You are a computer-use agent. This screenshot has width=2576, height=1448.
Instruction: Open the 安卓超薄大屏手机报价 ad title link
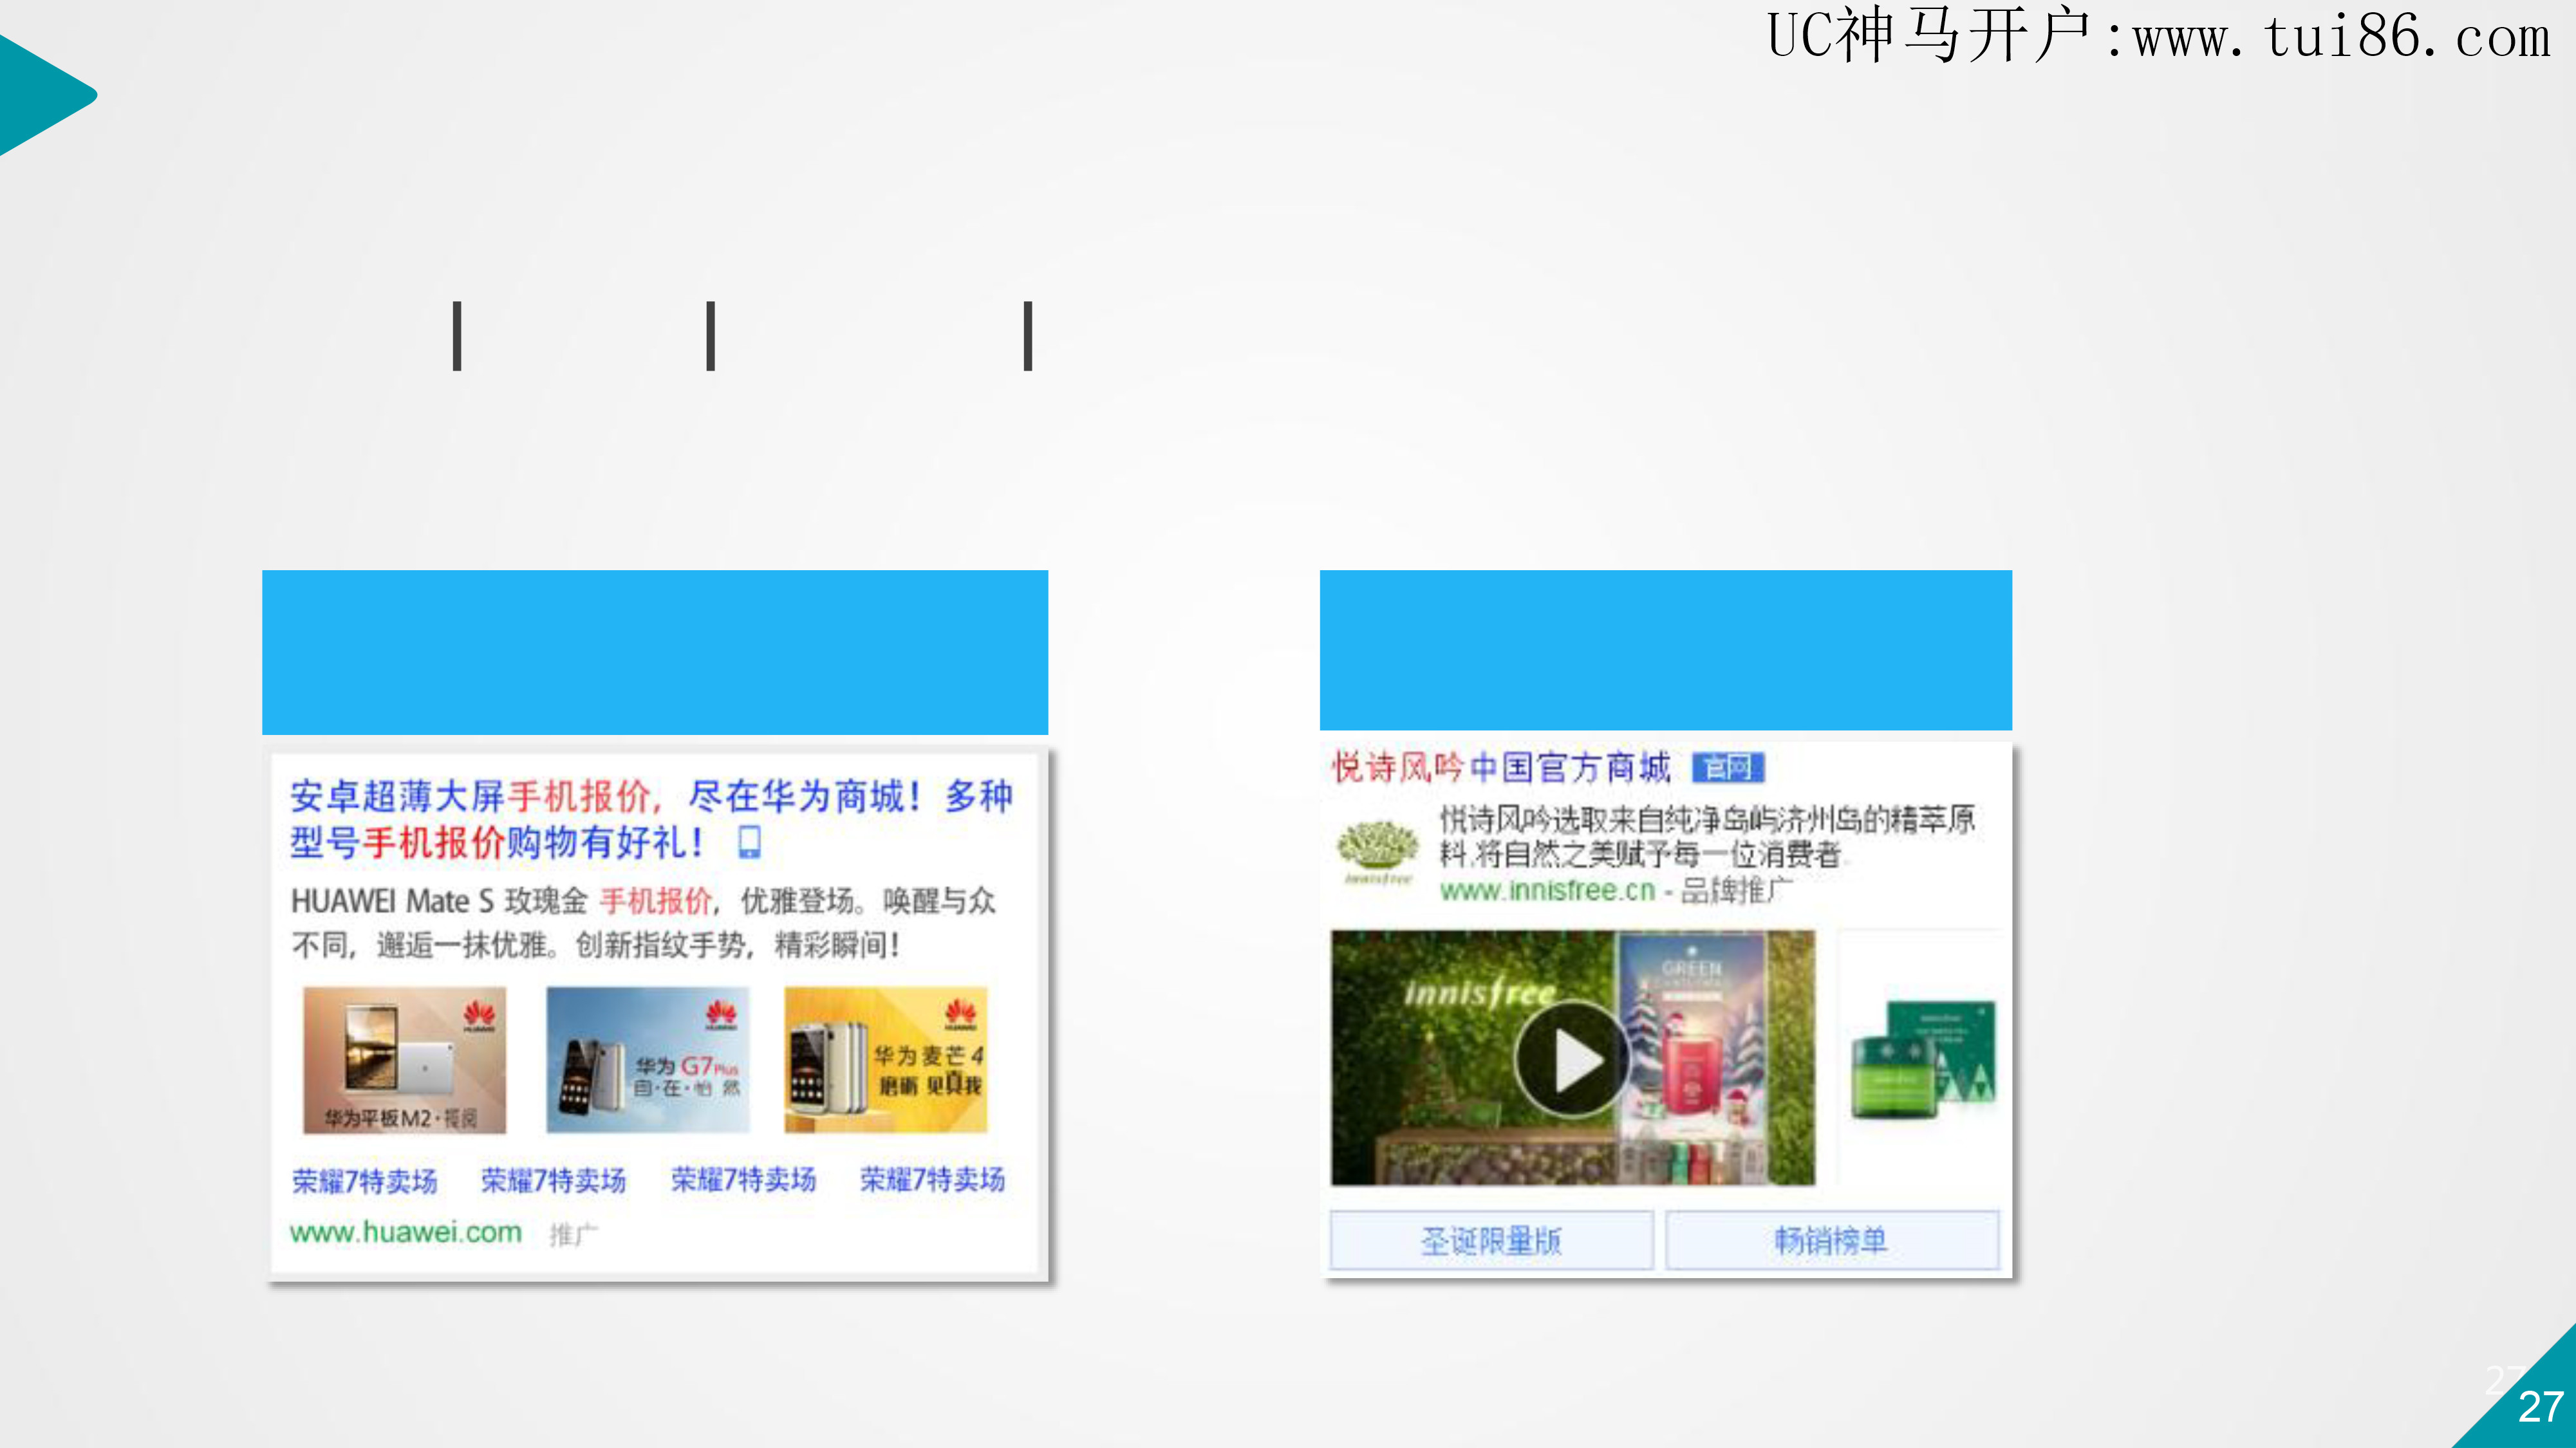pyautogui.click(x=651, y=819)
